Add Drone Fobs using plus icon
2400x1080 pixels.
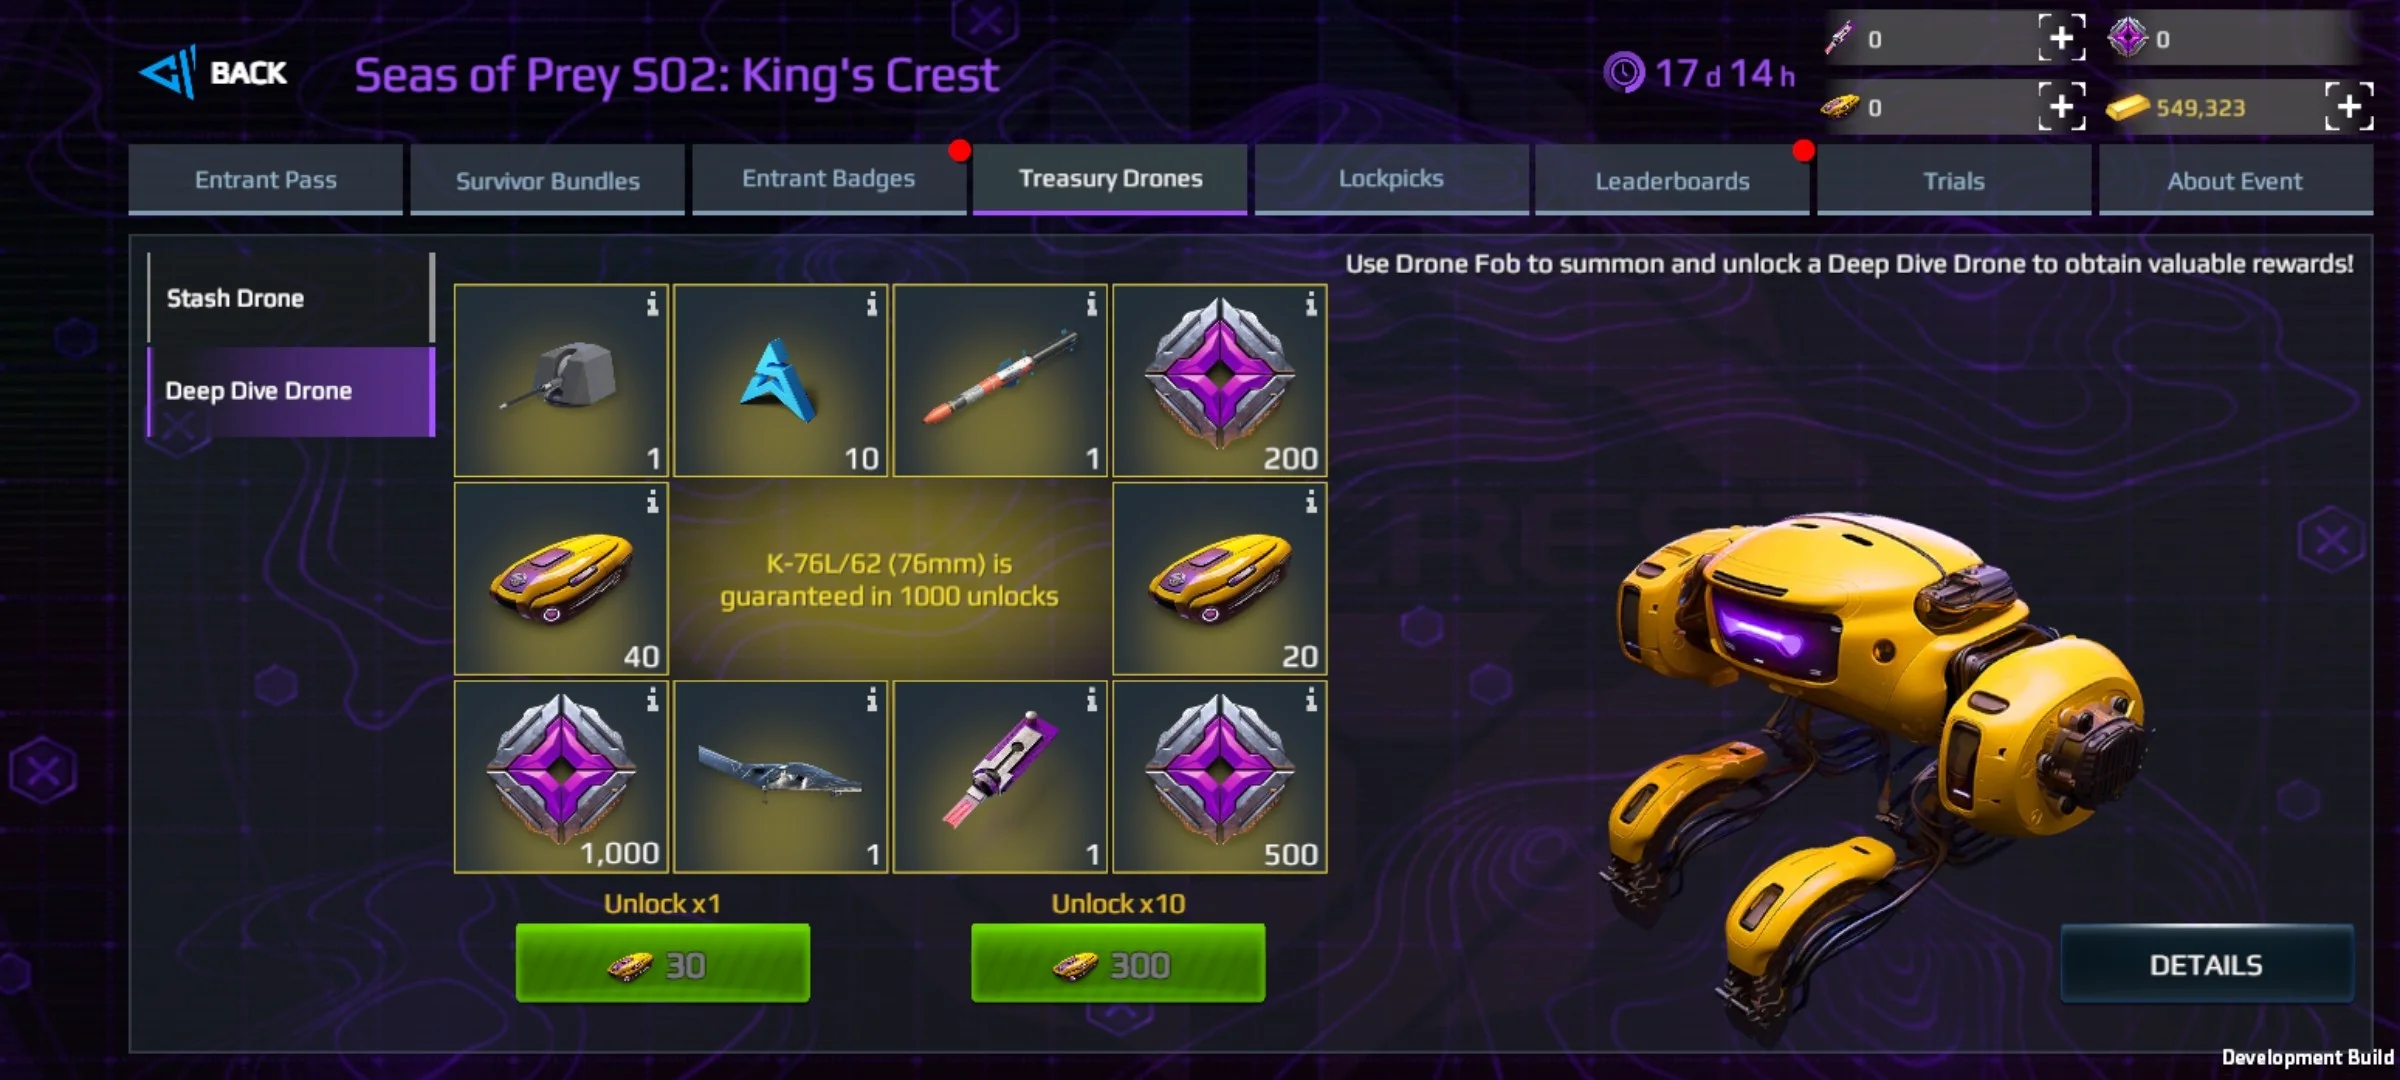coord(2062,107)
